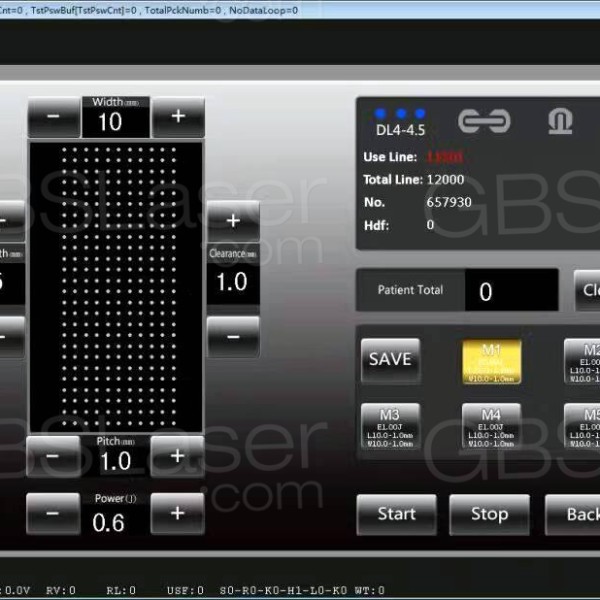Select the M4 memory preset
Screen dimensions: 600x600
click(491, 425)
